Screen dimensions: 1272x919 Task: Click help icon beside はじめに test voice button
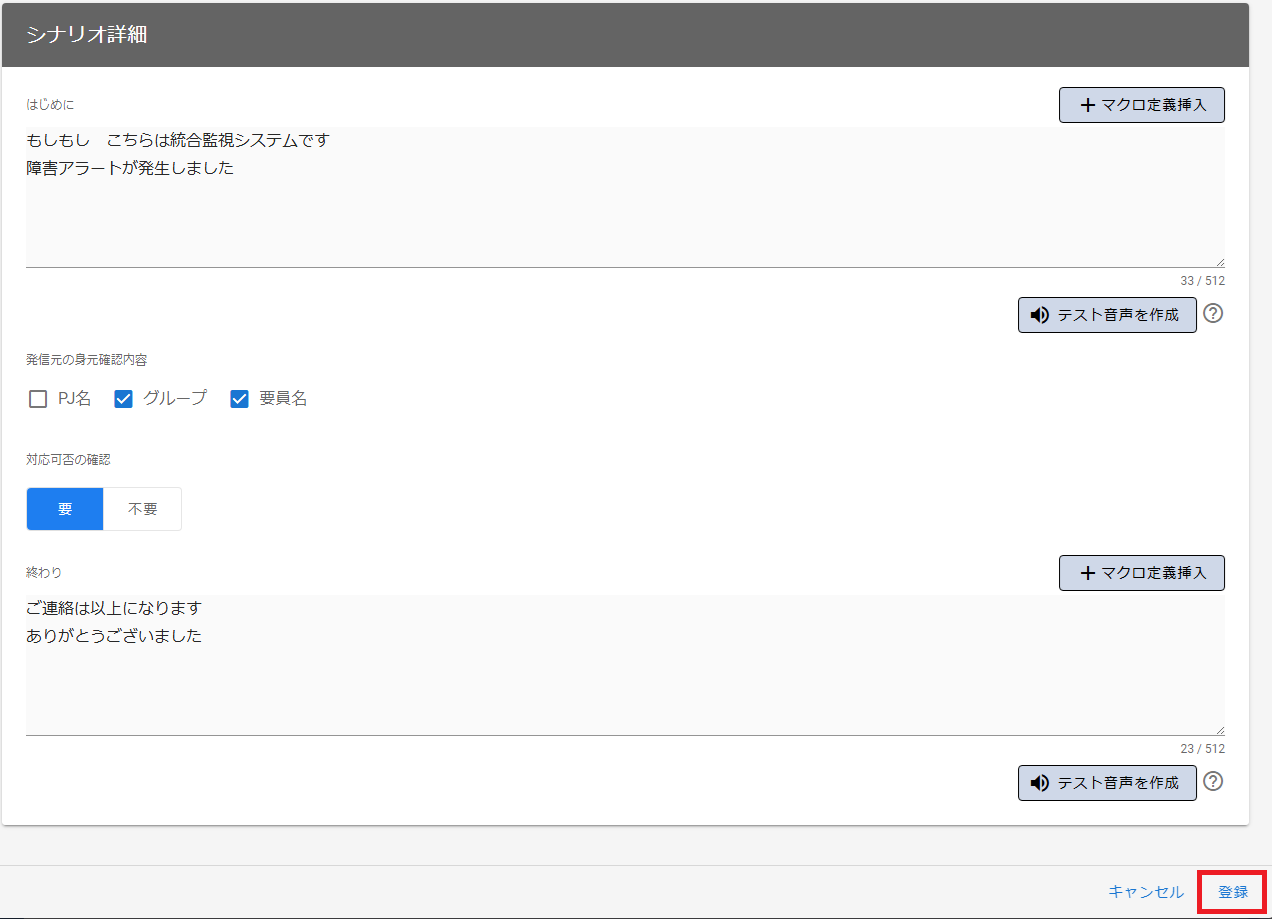click(1213, 314)
